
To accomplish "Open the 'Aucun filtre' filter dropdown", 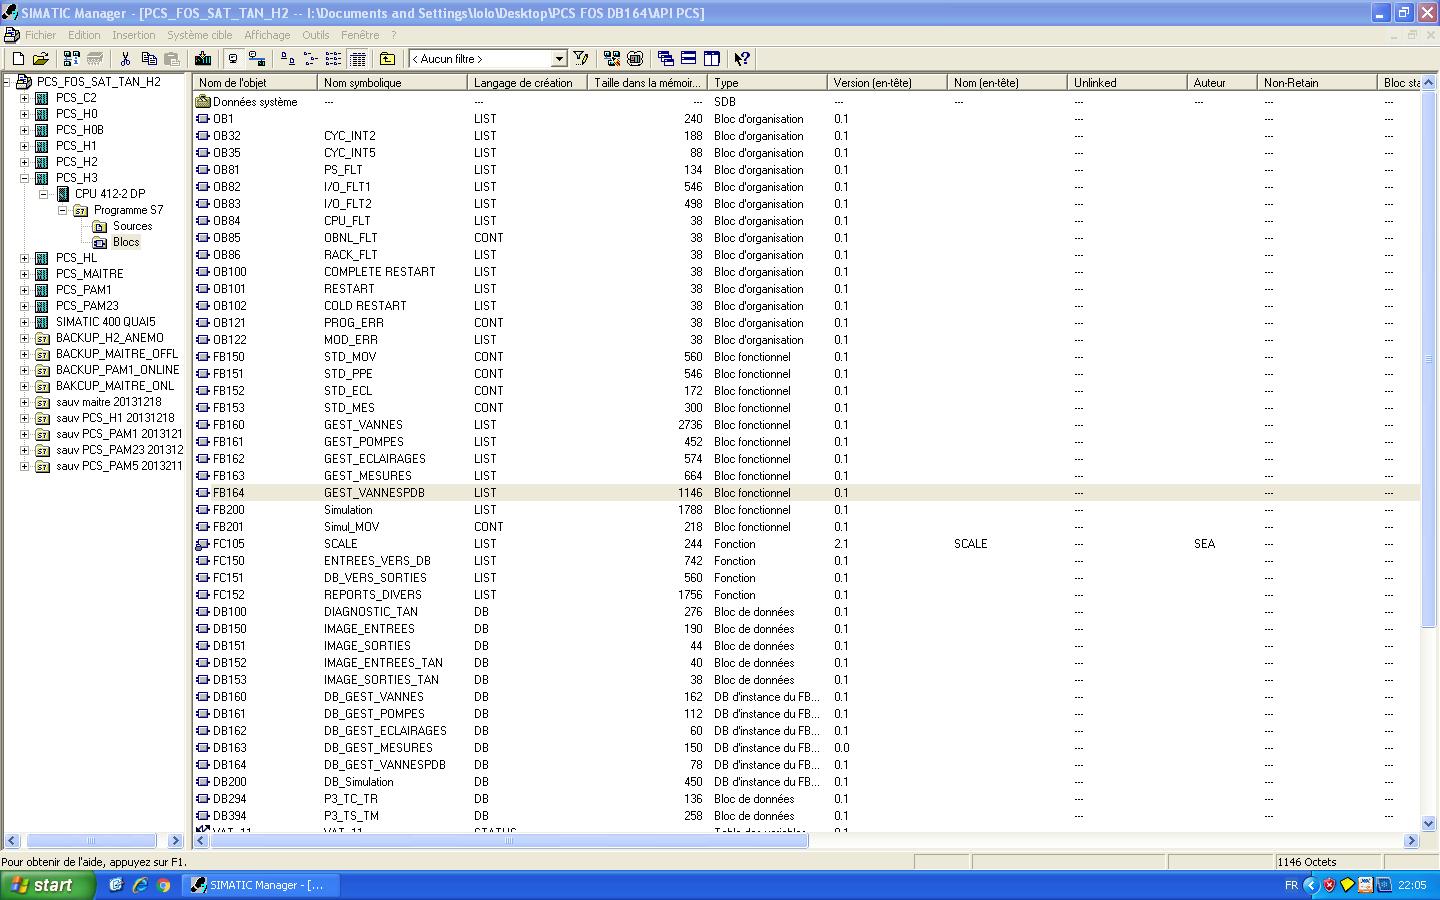I will pyautogui.click(x=559, y=59).
